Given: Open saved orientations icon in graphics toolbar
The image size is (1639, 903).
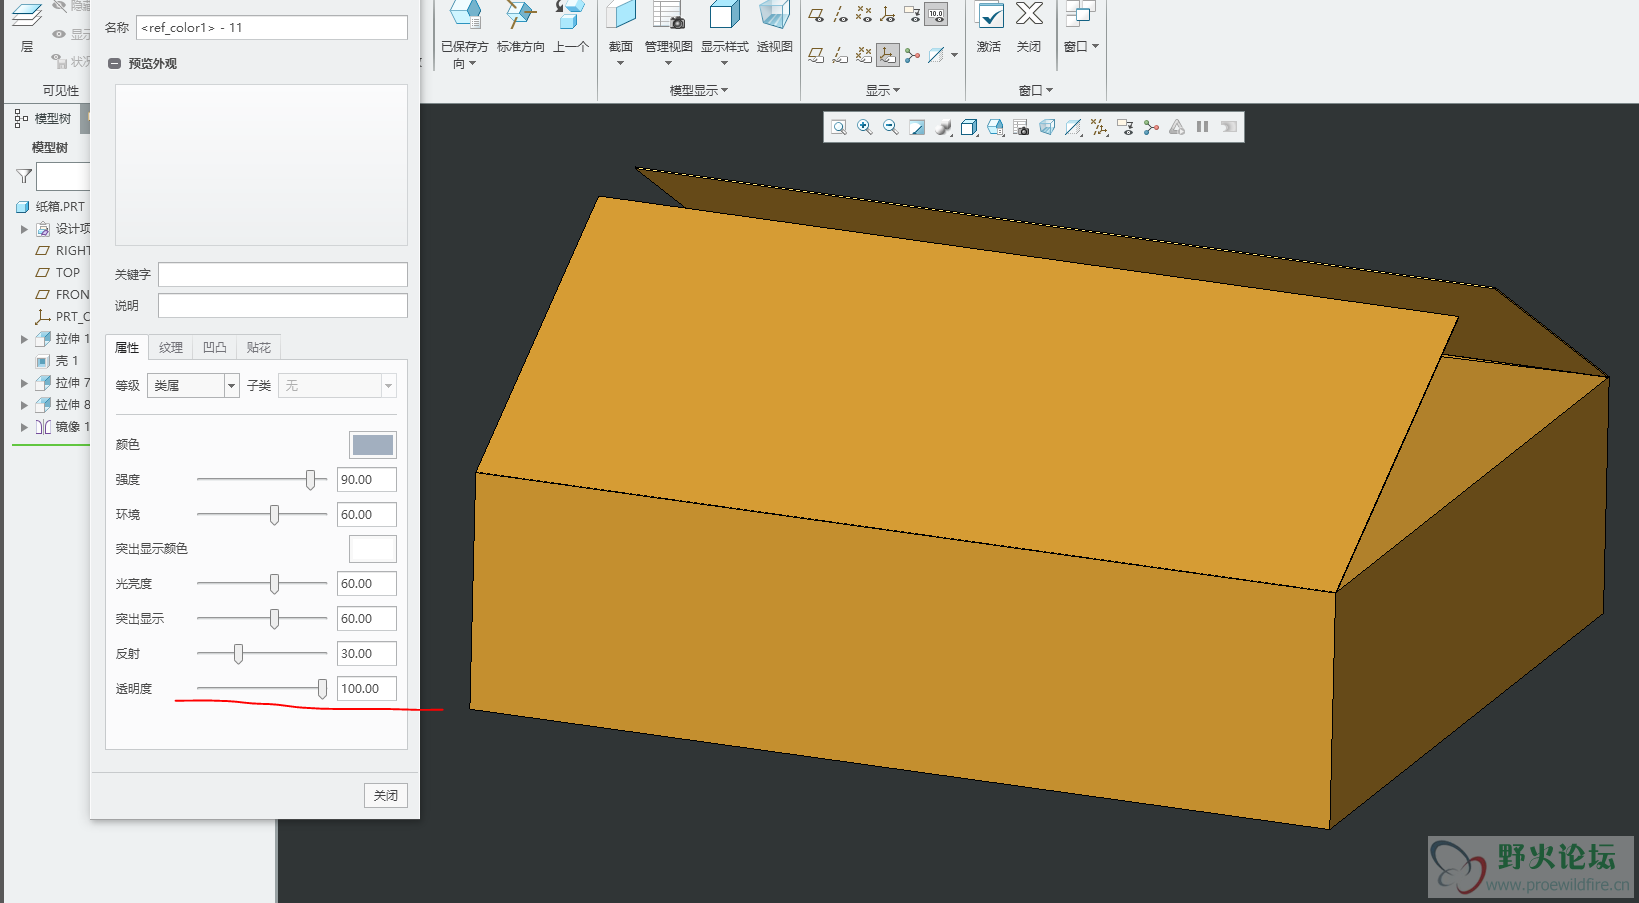Looking at the screenshot, I should (x=995, y=127).
